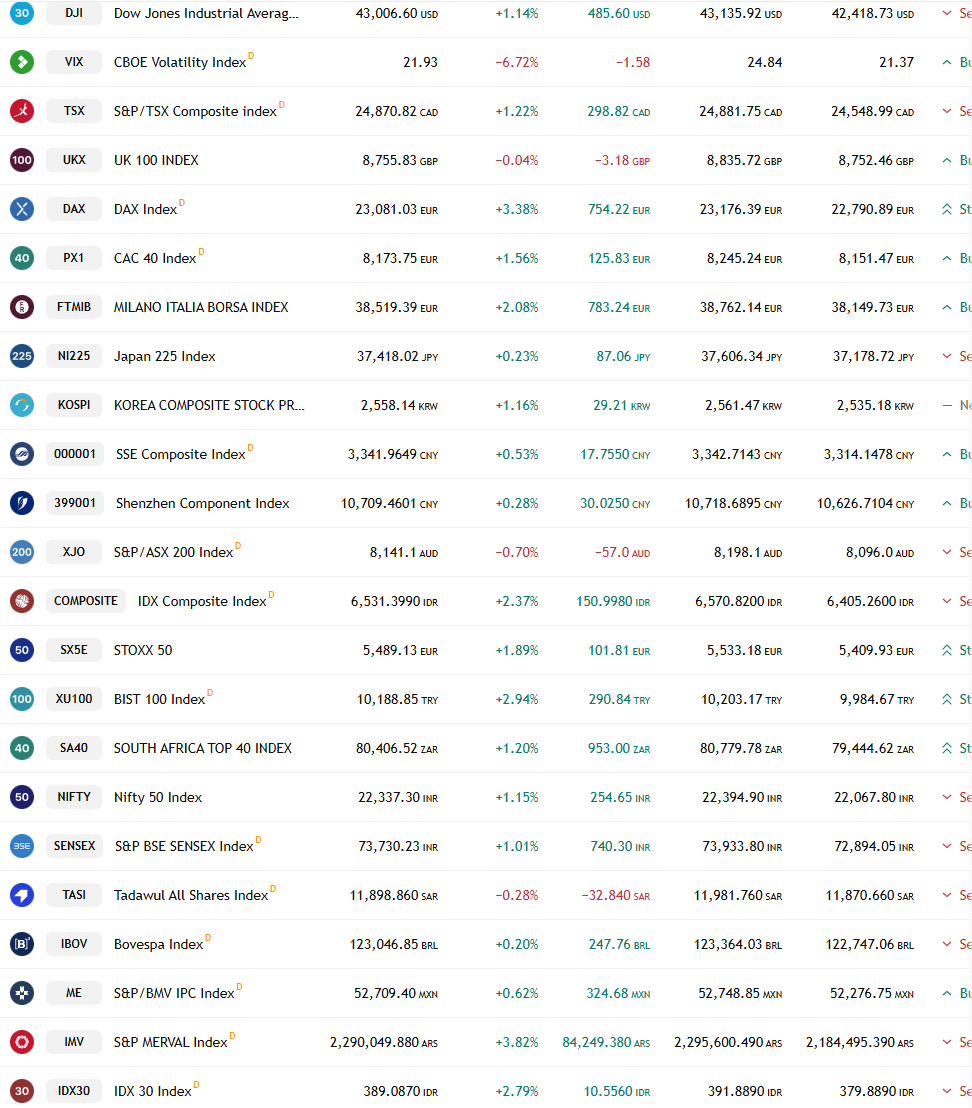Click VIX change percentage −6.72%
Image resolution: width=972 pixels, height=1108 pixels.
tap(516, 63)
